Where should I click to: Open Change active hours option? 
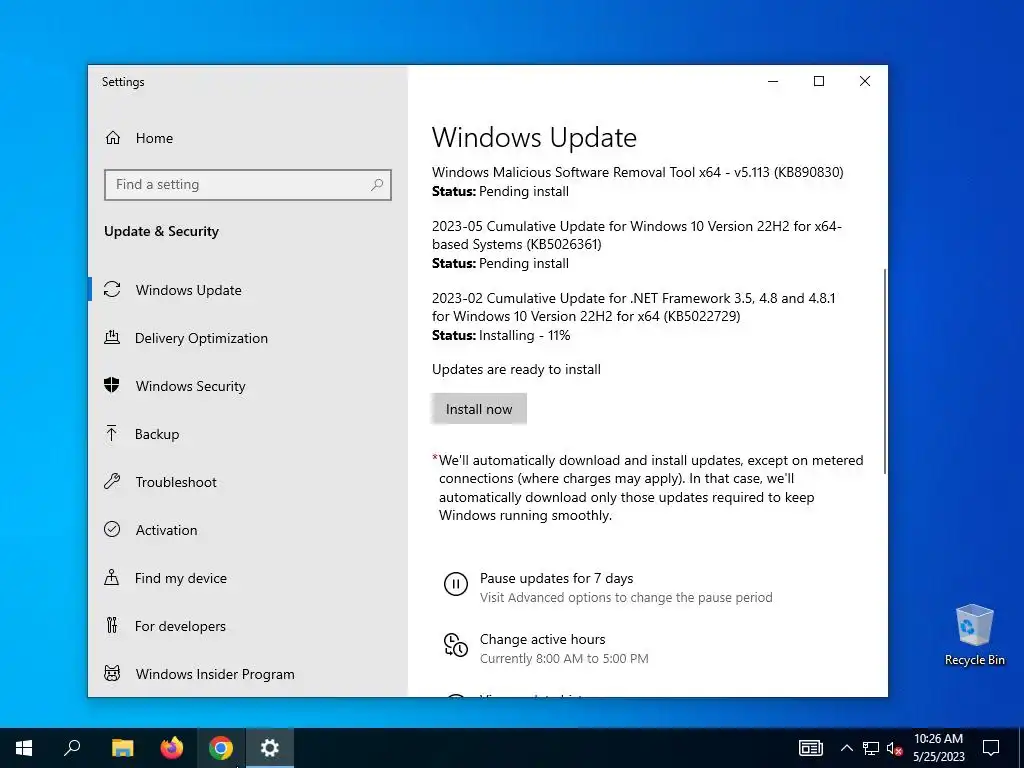coord(543,639)
